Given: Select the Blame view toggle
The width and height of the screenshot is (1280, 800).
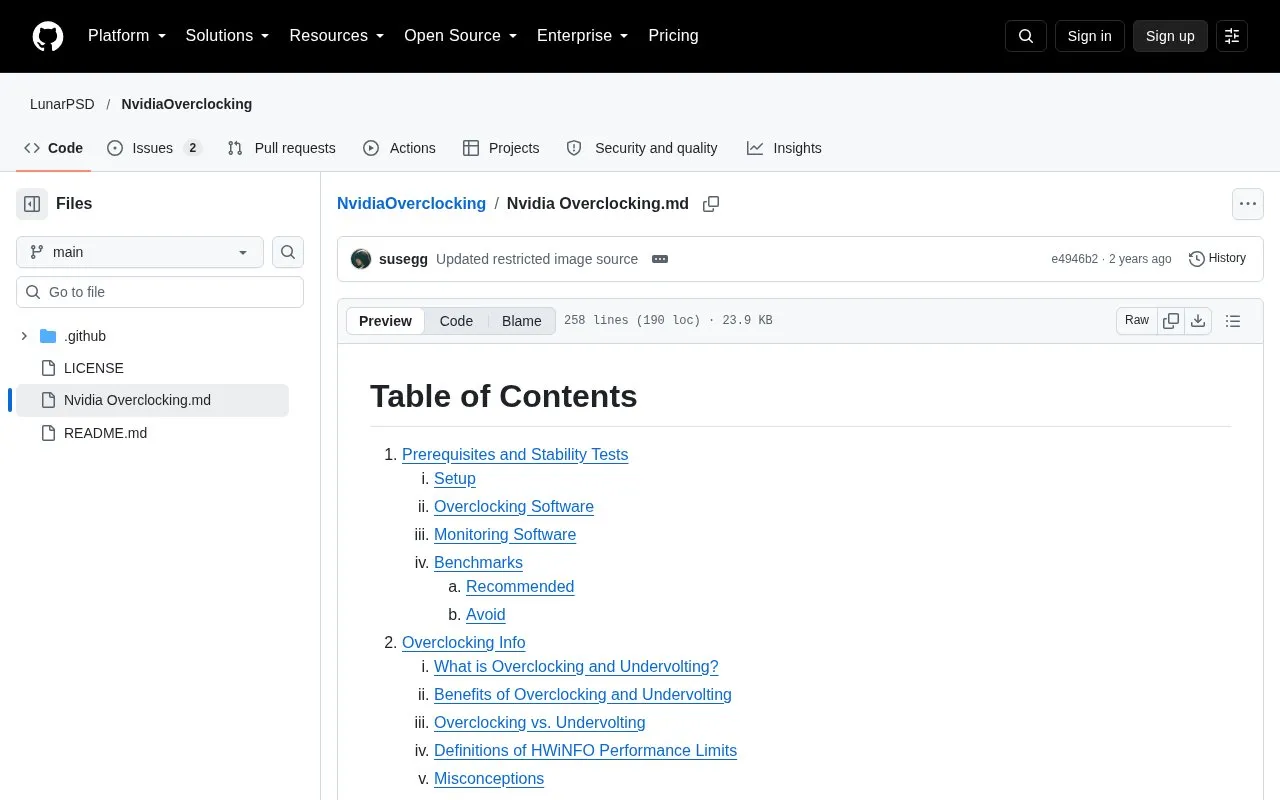Looking at the screenshot, I should point(522,321).
